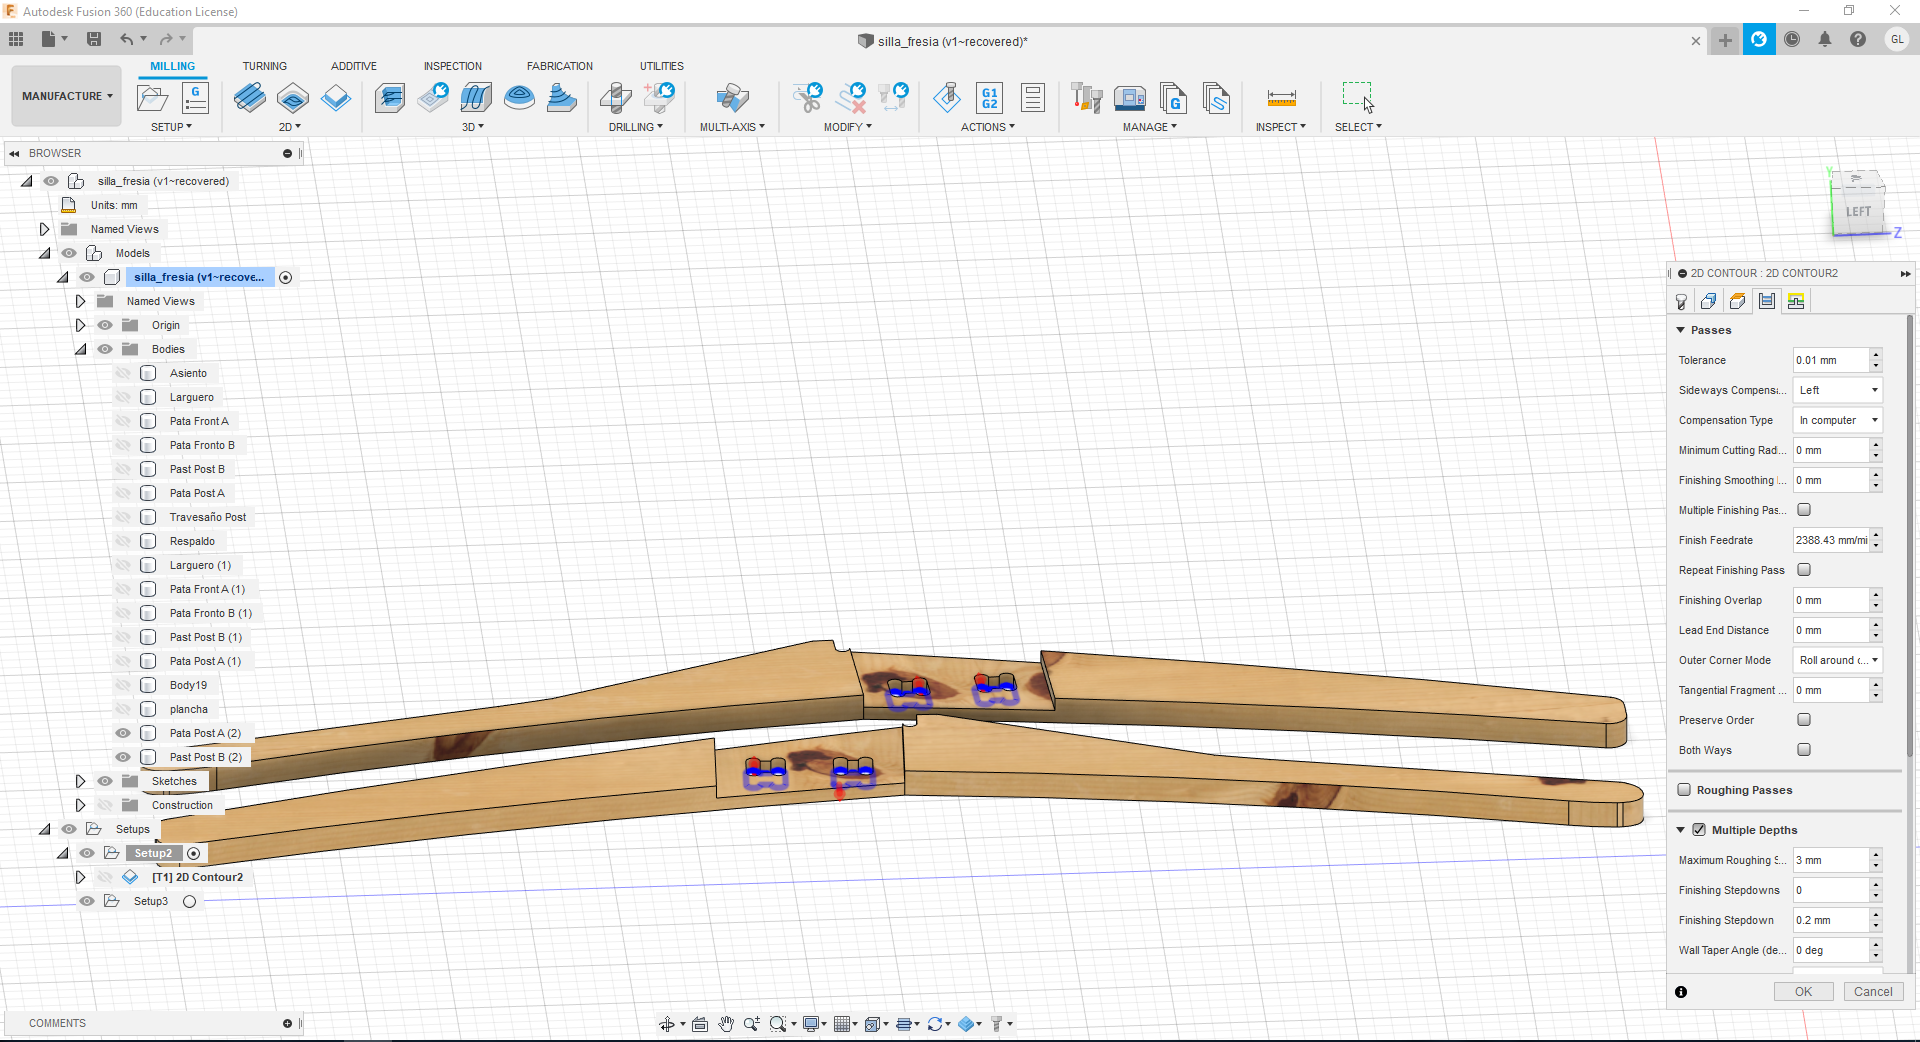Image resolution: width=1920 pixels, height=1042 pixels.
Task: Click OK in the 2D Contour dialog
Action: 1803,992
